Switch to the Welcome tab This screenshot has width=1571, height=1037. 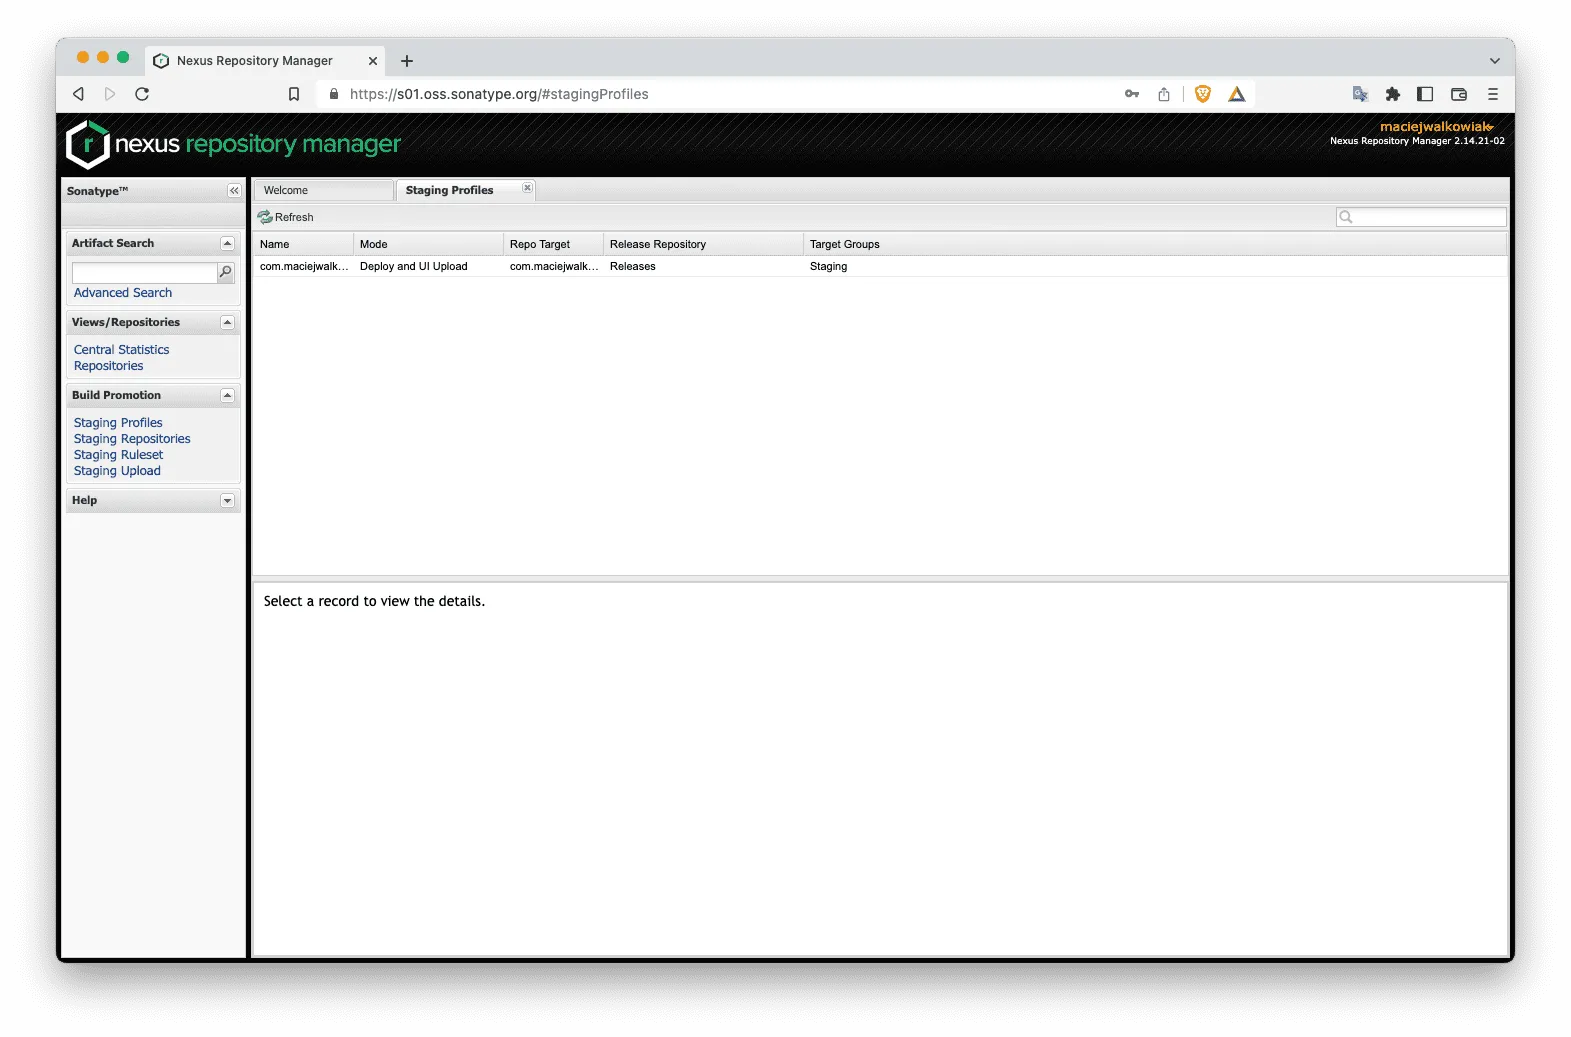pos(323,190)
